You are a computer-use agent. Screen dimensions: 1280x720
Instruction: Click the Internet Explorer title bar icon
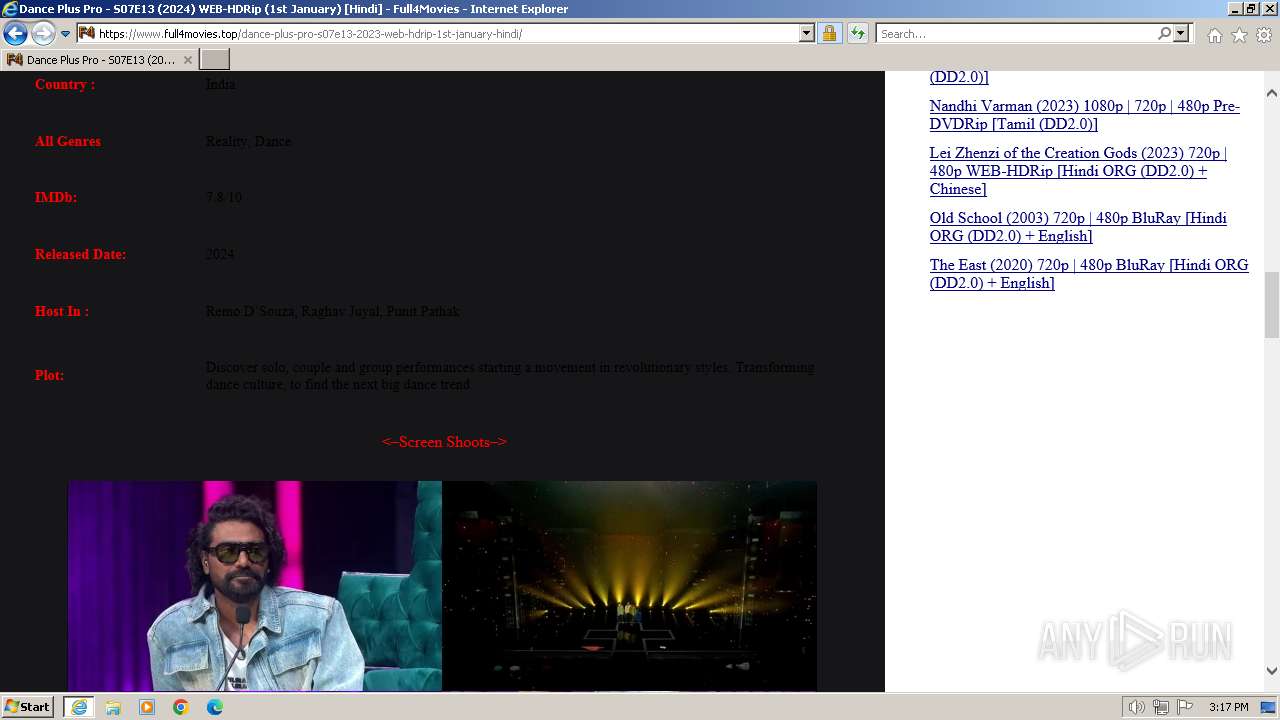[10, 9]
